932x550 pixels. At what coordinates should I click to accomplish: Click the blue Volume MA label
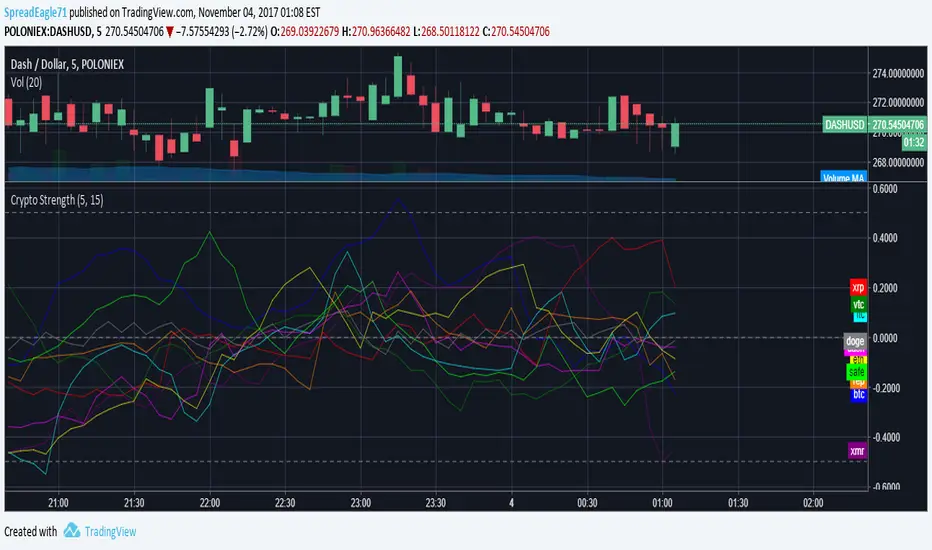coord(843,177)
